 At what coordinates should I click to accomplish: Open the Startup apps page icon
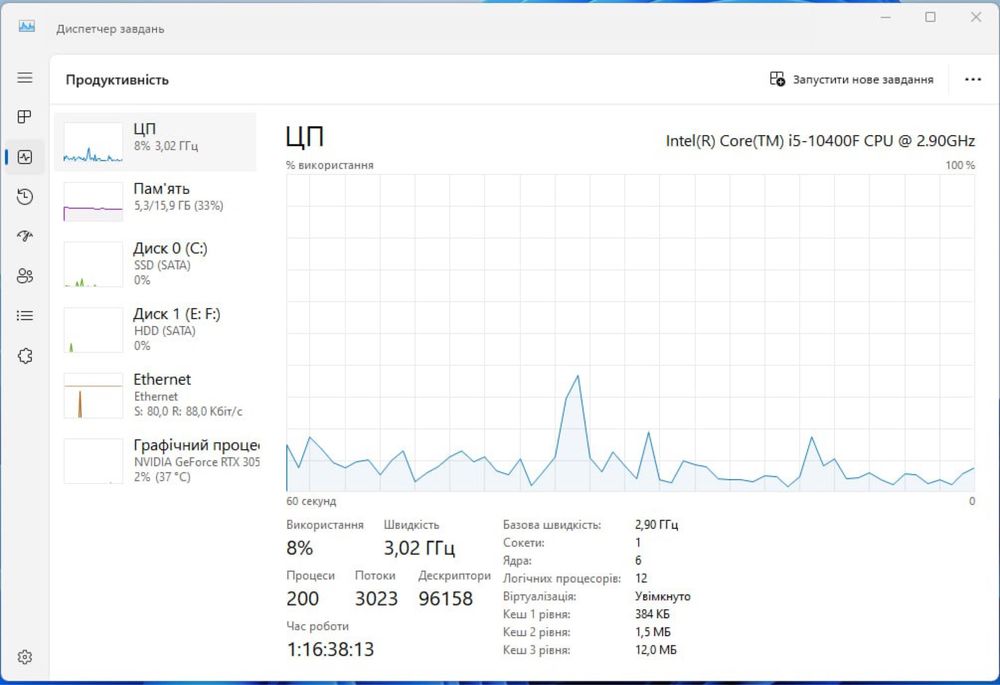[25, 236]
